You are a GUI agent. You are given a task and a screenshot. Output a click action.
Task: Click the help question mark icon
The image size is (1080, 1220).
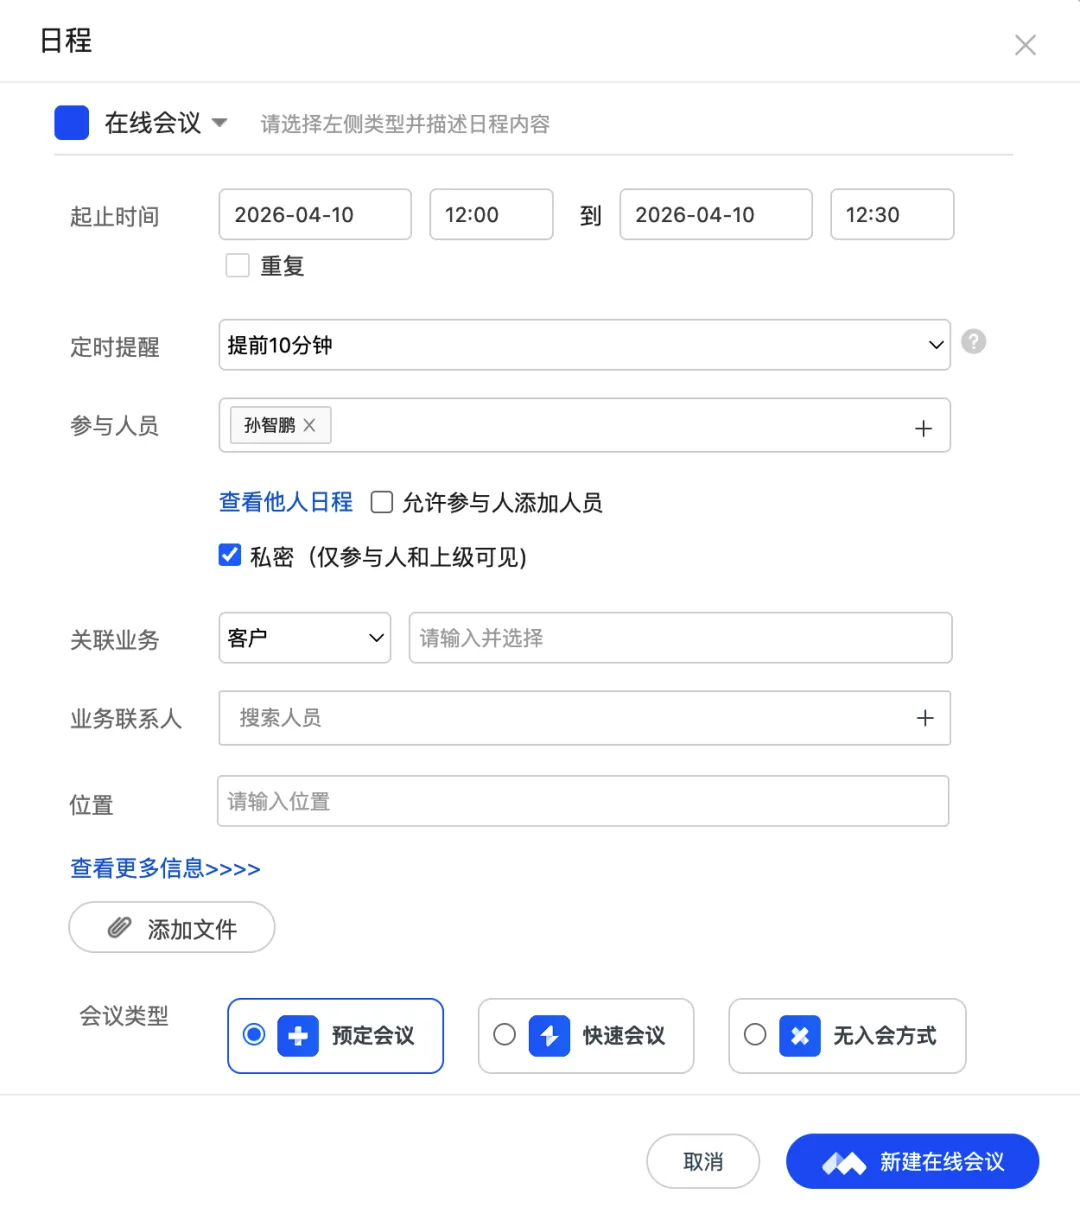click(x=973, y=342)
